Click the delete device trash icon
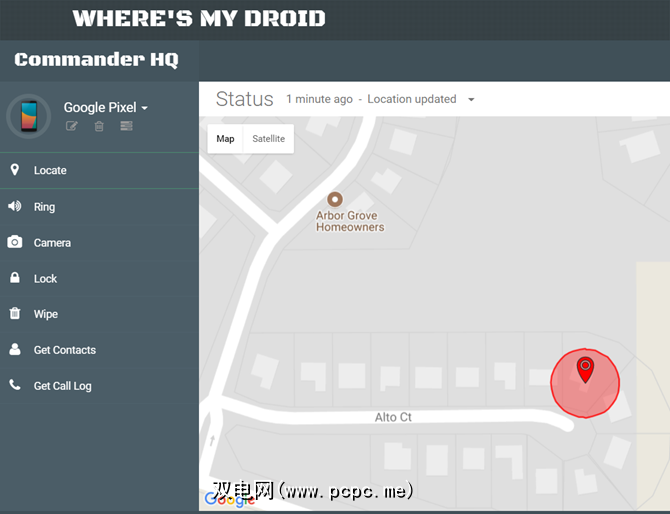 (x=99, y=126)
